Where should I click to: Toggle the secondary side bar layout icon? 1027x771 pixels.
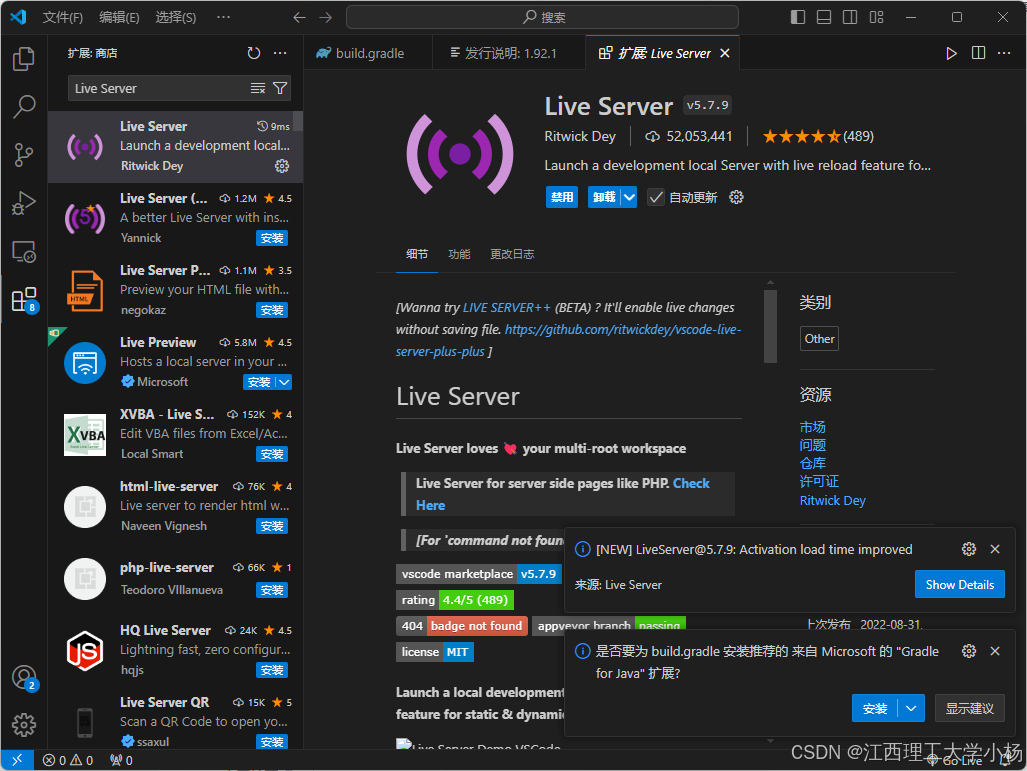(850, 17)
